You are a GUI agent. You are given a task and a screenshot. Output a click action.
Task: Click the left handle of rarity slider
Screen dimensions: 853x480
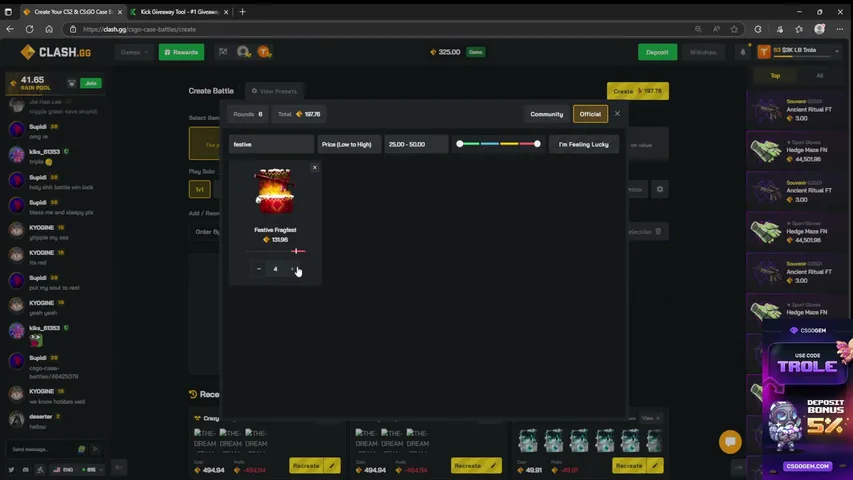460,144
